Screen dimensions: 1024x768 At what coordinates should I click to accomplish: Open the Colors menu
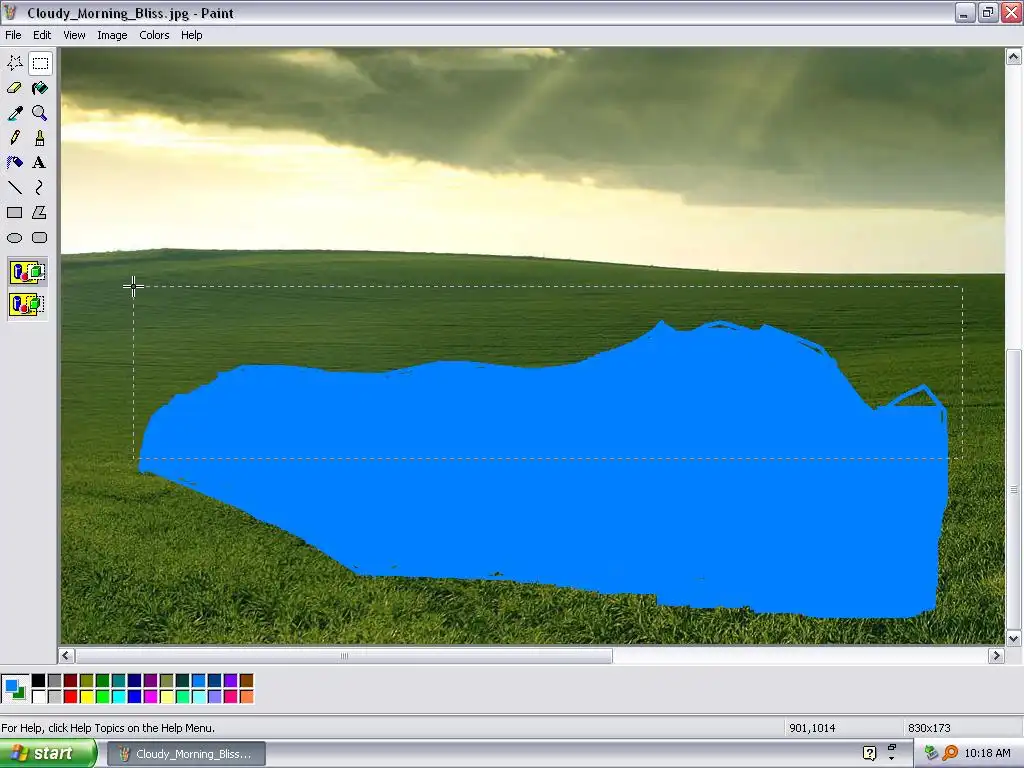click(154, 35)
